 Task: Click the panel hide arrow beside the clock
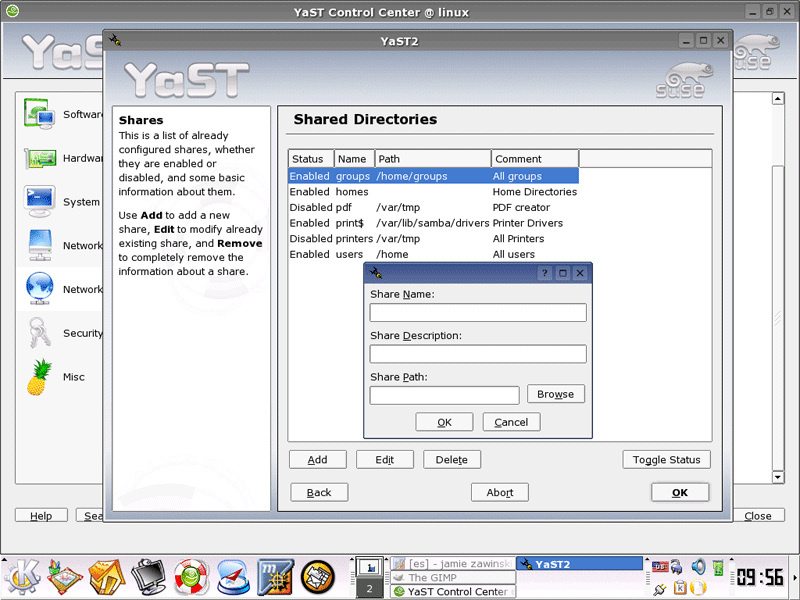[x=795, y=578]
